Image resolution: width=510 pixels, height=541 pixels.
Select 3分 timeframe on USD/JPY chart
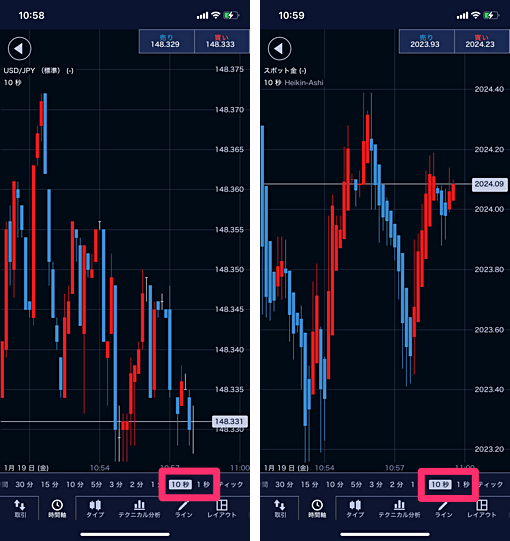click(x=116, y=484)
